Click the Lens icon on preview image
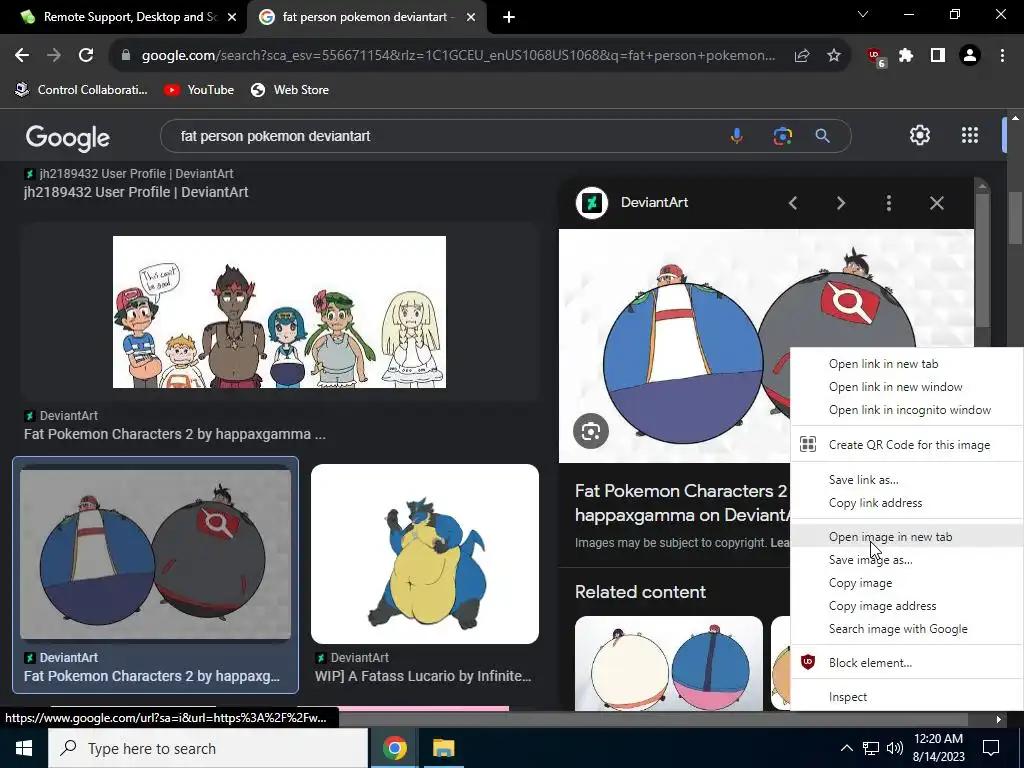1024x768 pixels. (x=590, y=431)
